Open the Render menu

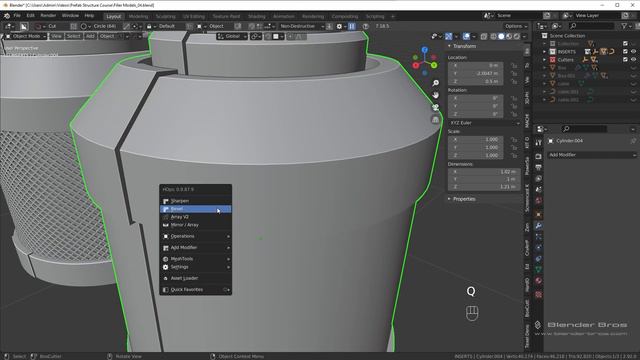pyautogui.click(x=48, y=16)
